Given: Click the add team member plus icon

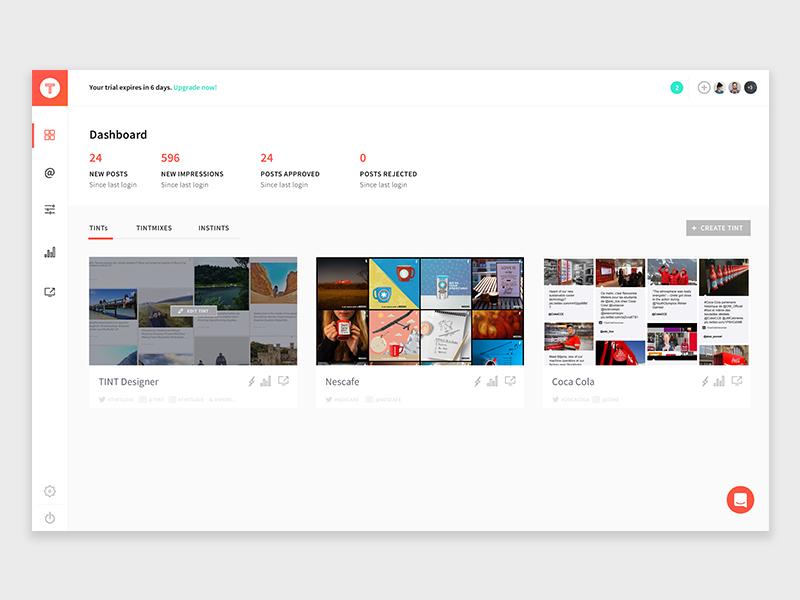Looking at the screenshot, I should tap(704, 88).
